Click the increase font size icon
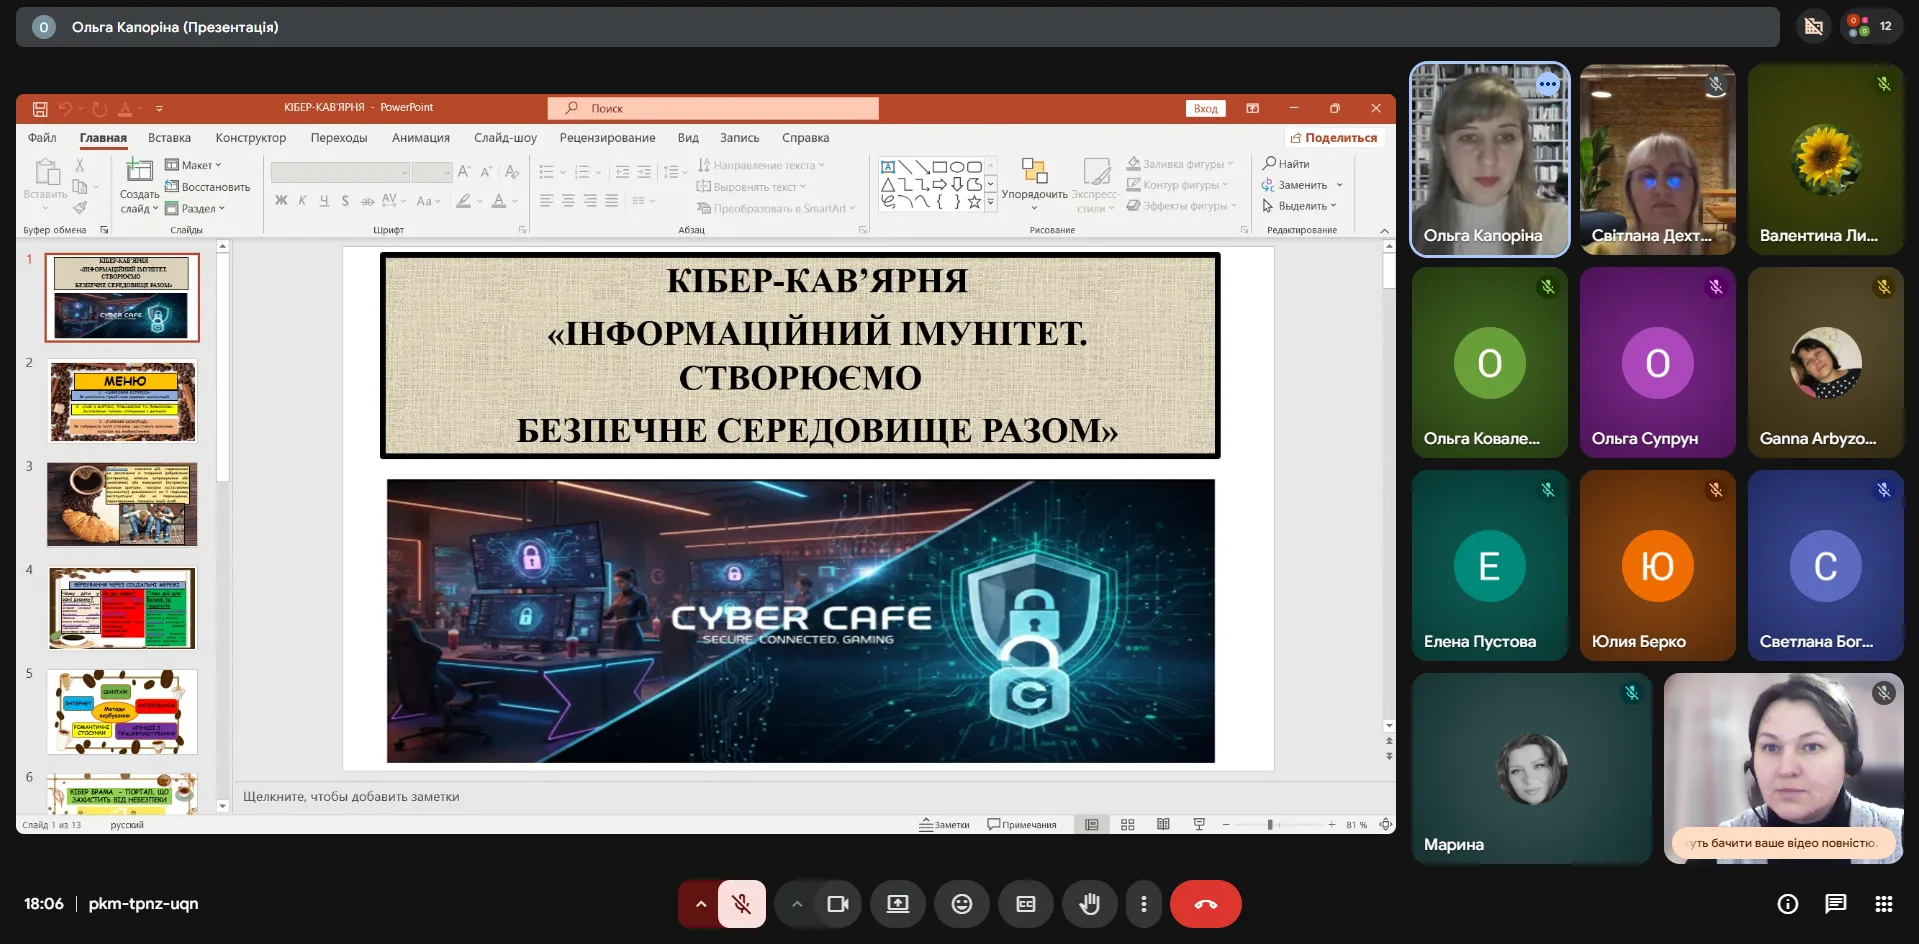 [464, 172]
